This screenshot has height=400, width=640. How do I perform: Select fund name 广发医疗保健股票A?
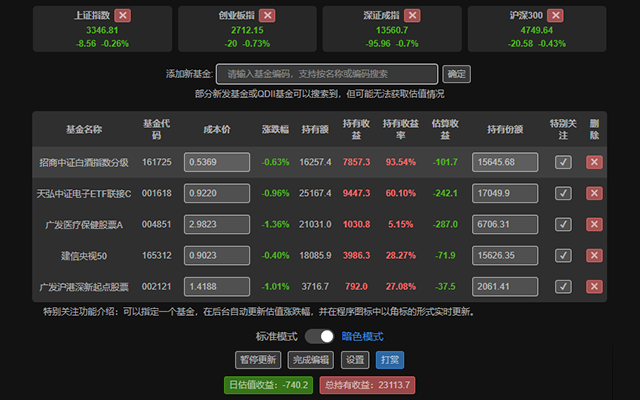click(84, 224)
